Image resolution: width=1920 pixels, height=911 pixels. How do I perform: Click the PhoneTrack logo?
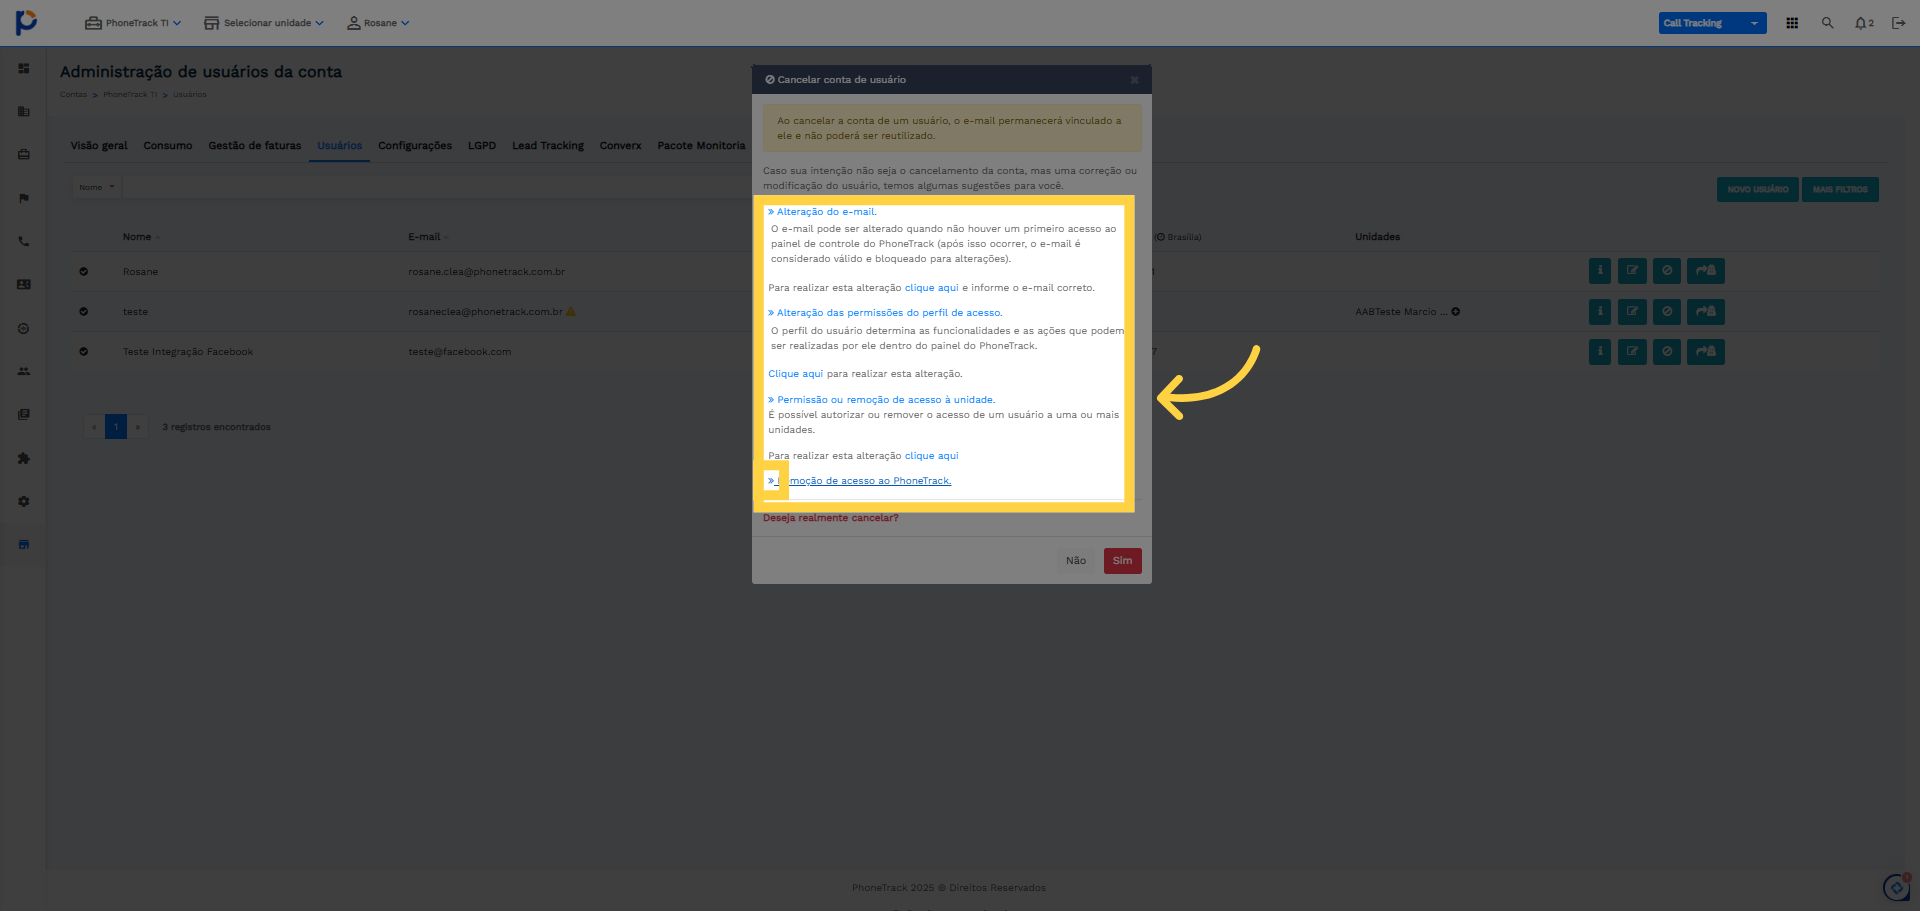click(x=26, y=22)
